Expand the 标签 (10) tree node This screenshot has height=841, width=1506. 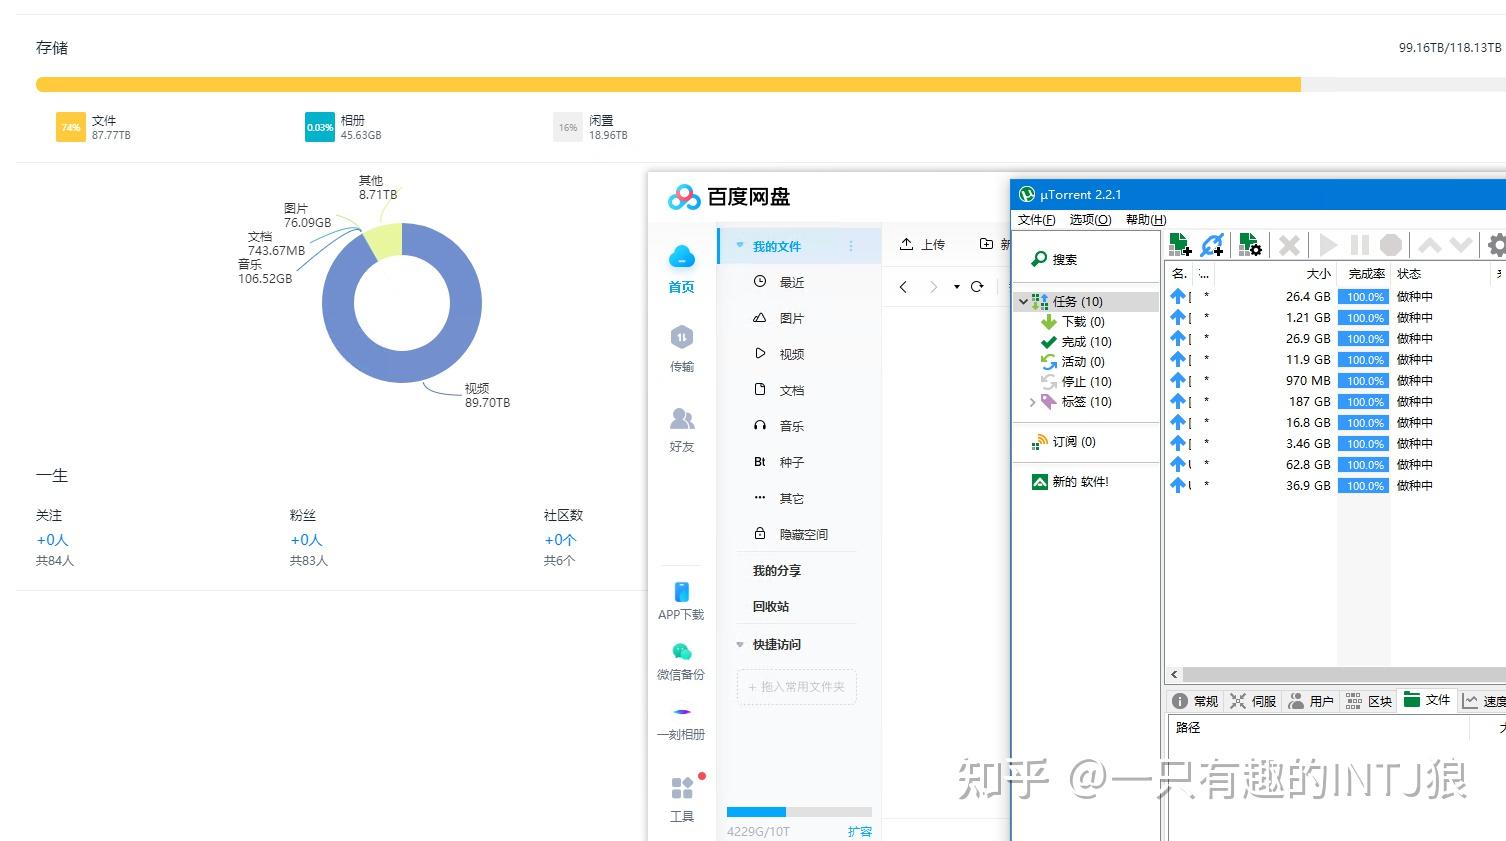pos(1032,402)
